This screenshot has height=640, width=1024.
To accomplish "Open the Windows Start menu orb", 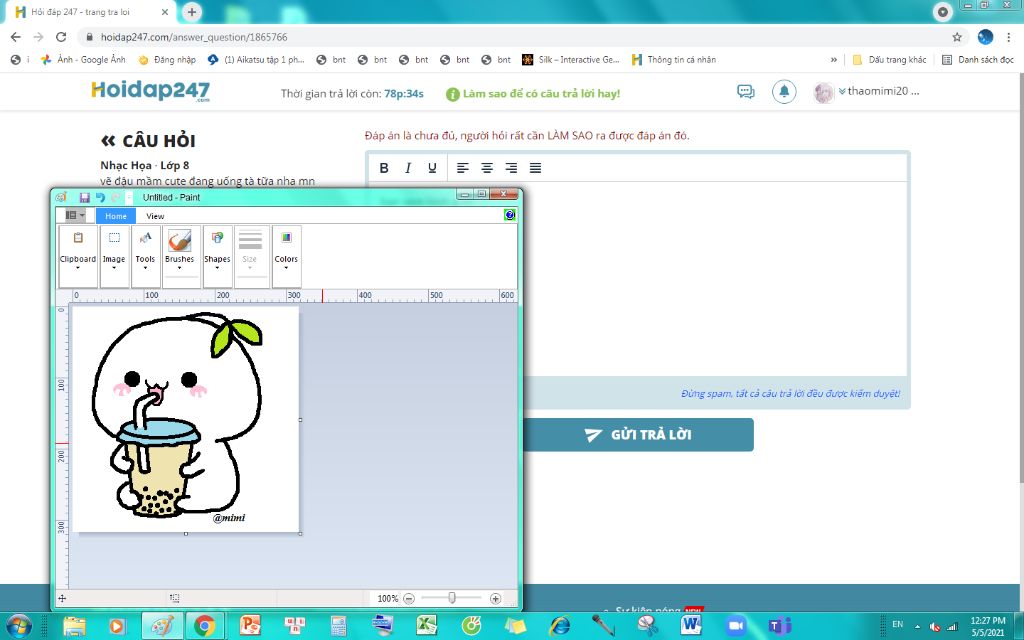I will click(18, 626).
